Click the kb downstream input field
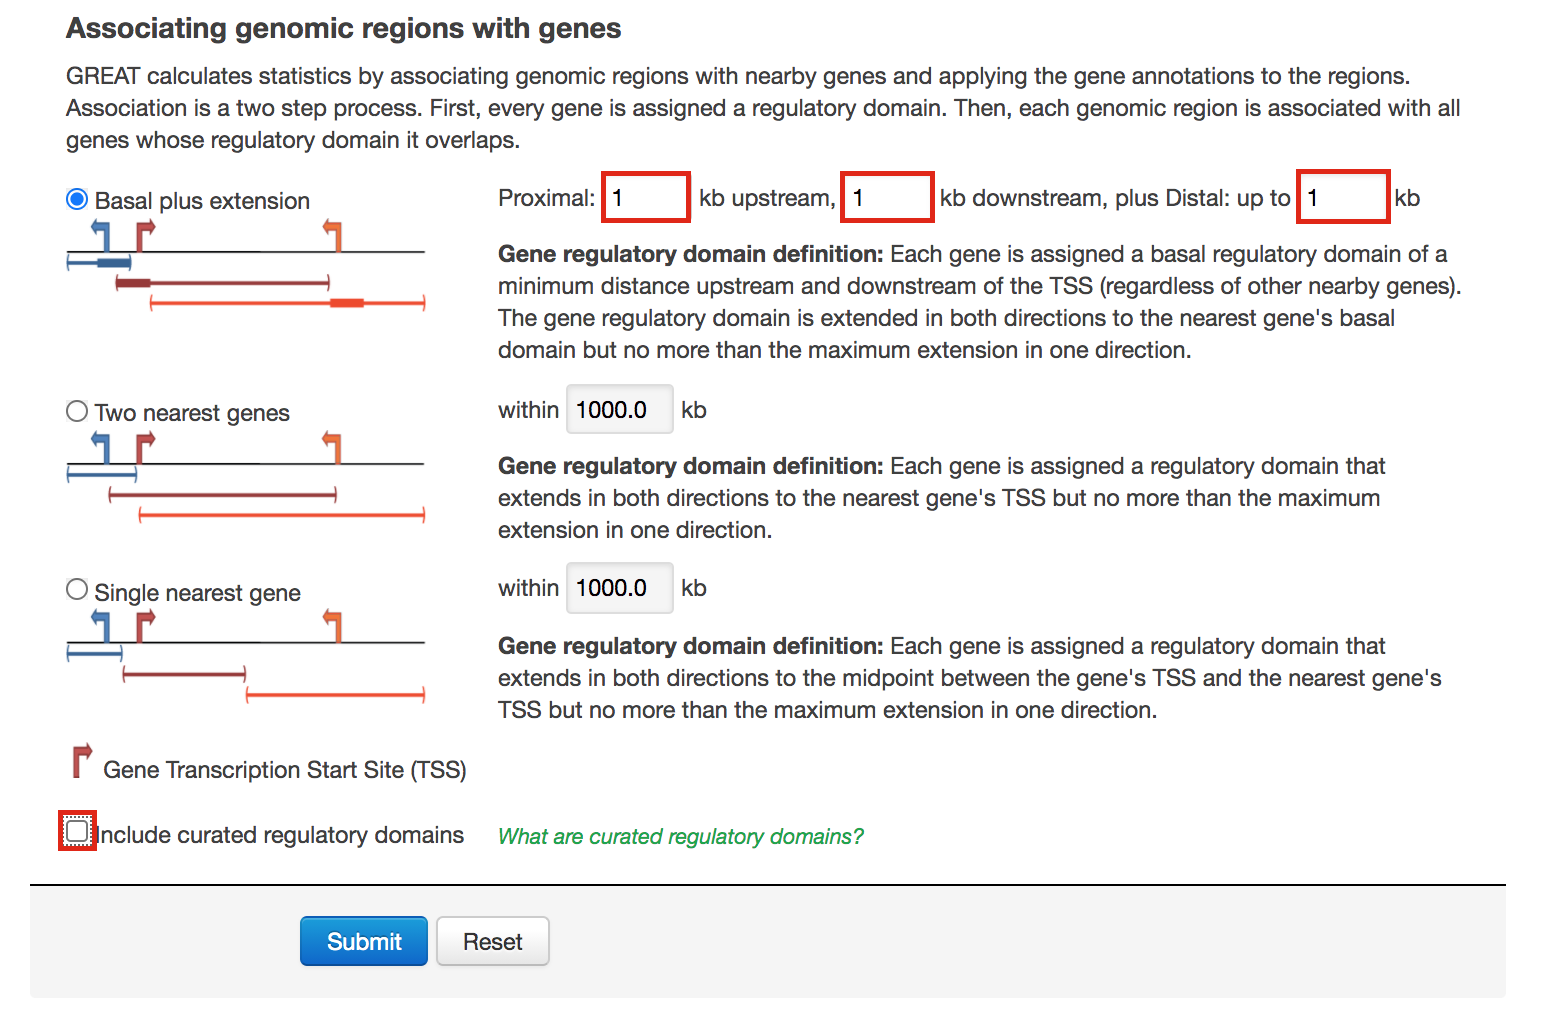1544x1024 pixels. 886,197
